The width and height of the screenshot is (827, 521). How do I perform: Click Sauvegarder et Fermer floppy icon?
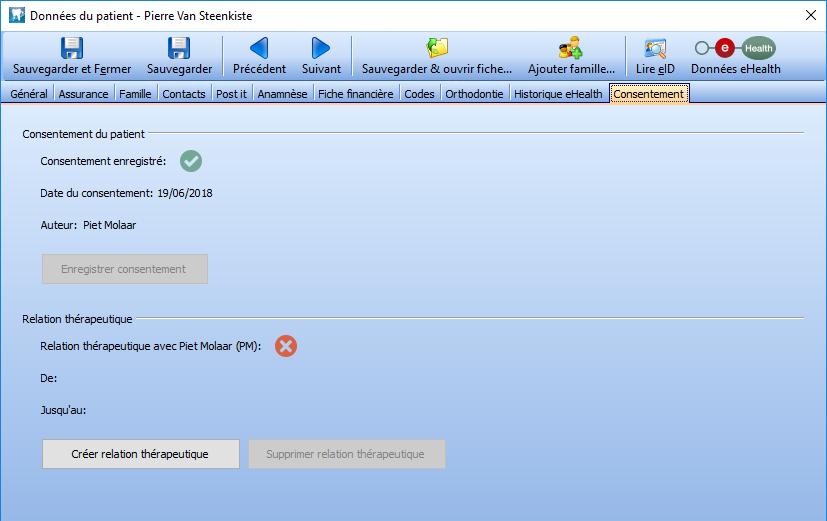click(72, 48)
